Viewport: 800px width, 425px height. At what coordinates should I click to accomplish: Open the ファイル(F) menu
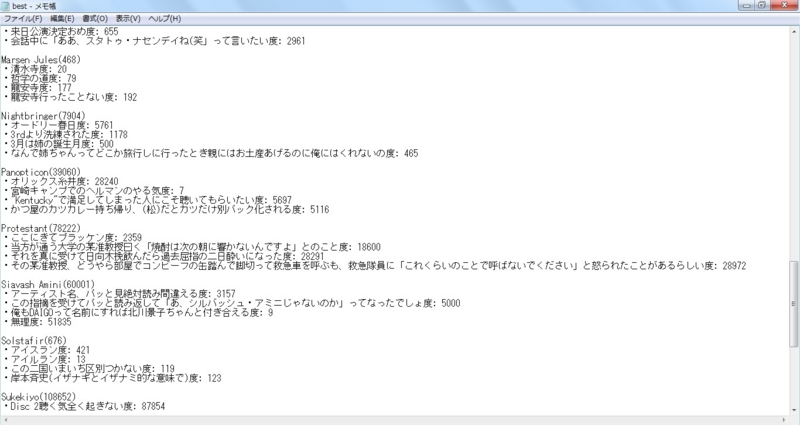[23, 18]
